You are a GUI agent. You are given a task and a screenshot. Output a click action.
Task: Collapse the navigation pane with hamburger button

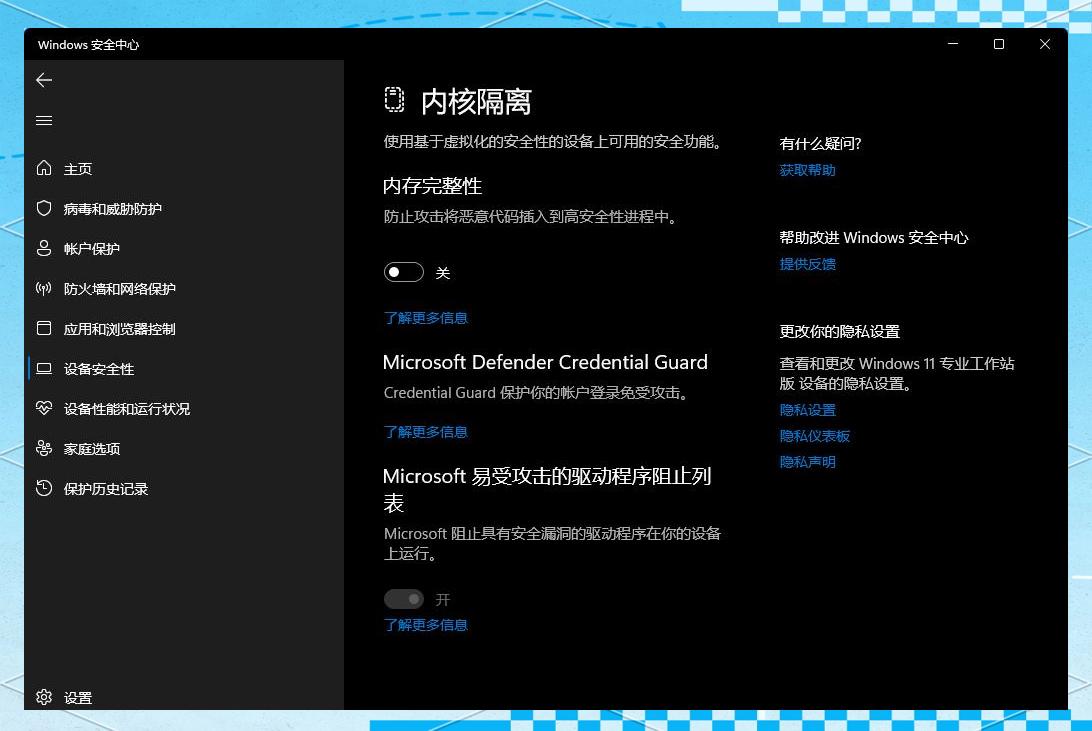[x=43, y=120]
